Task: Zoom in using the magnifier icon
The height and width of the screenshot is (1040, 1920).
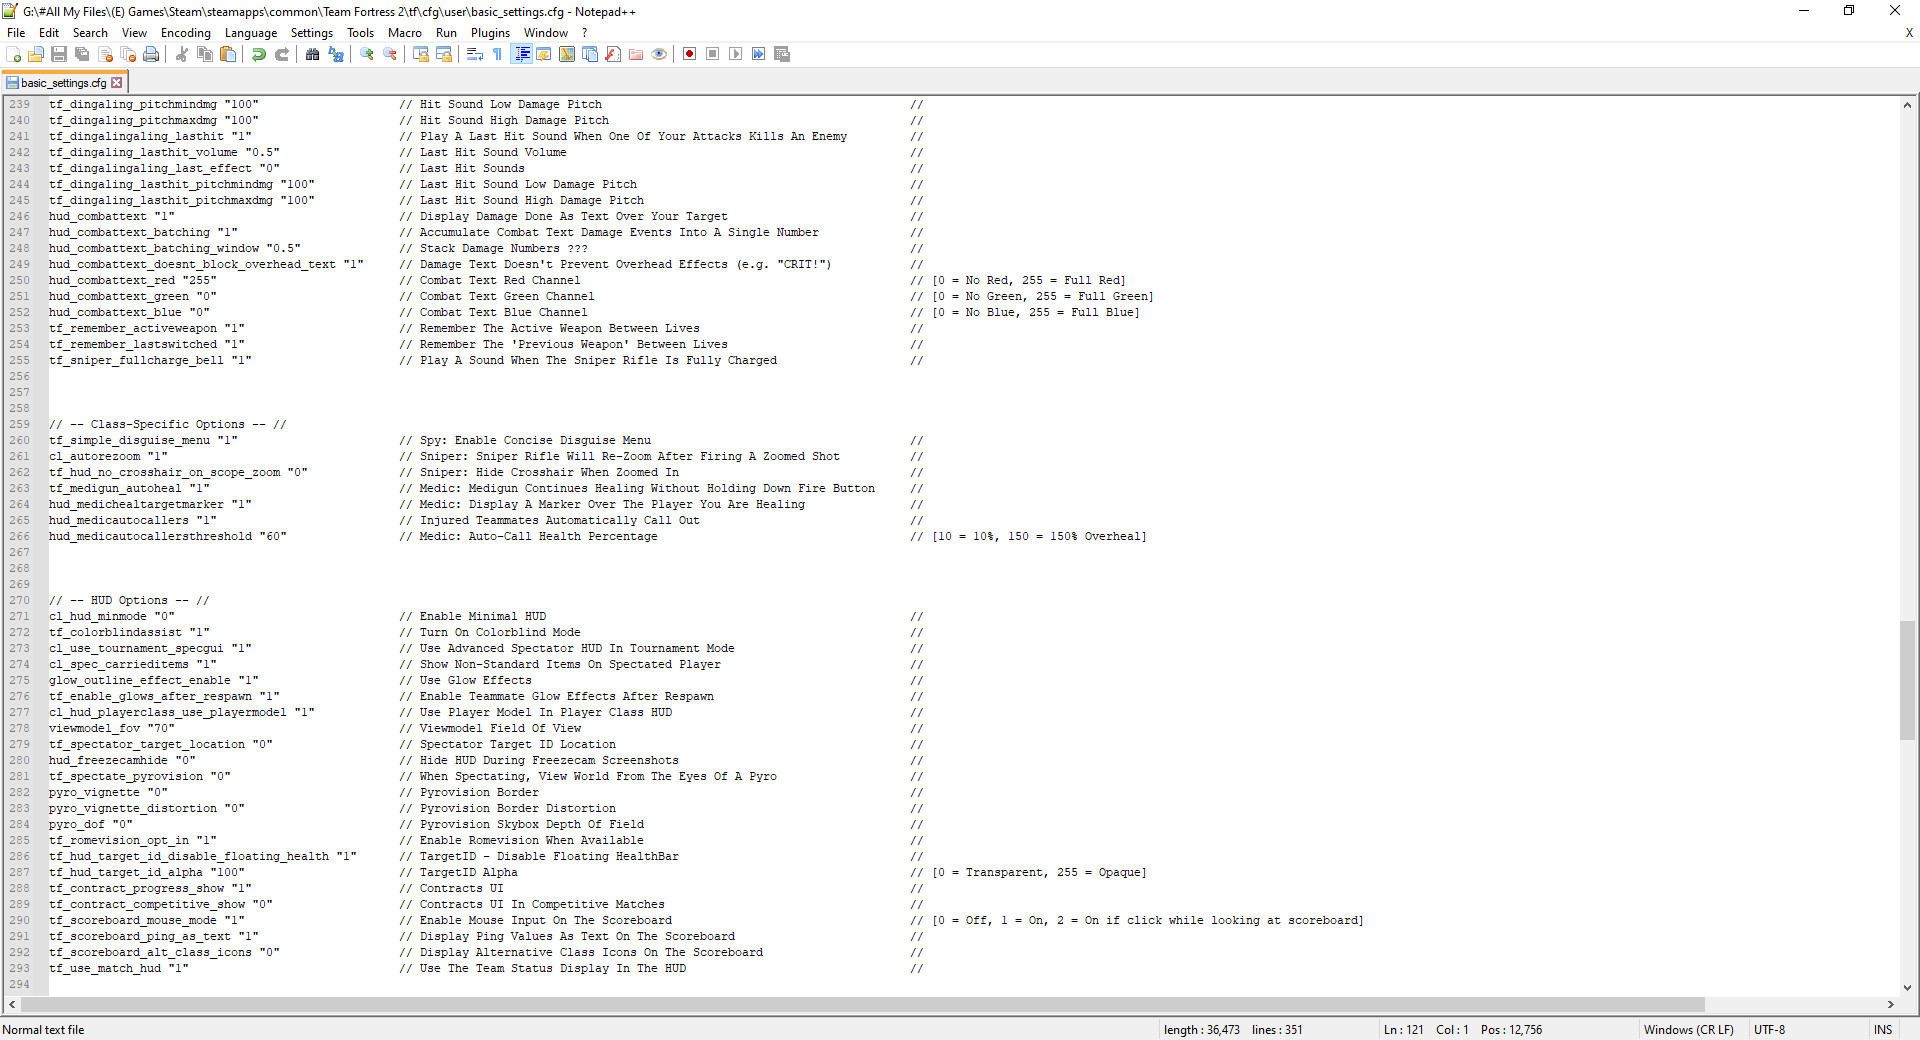Action: point(364,54)
